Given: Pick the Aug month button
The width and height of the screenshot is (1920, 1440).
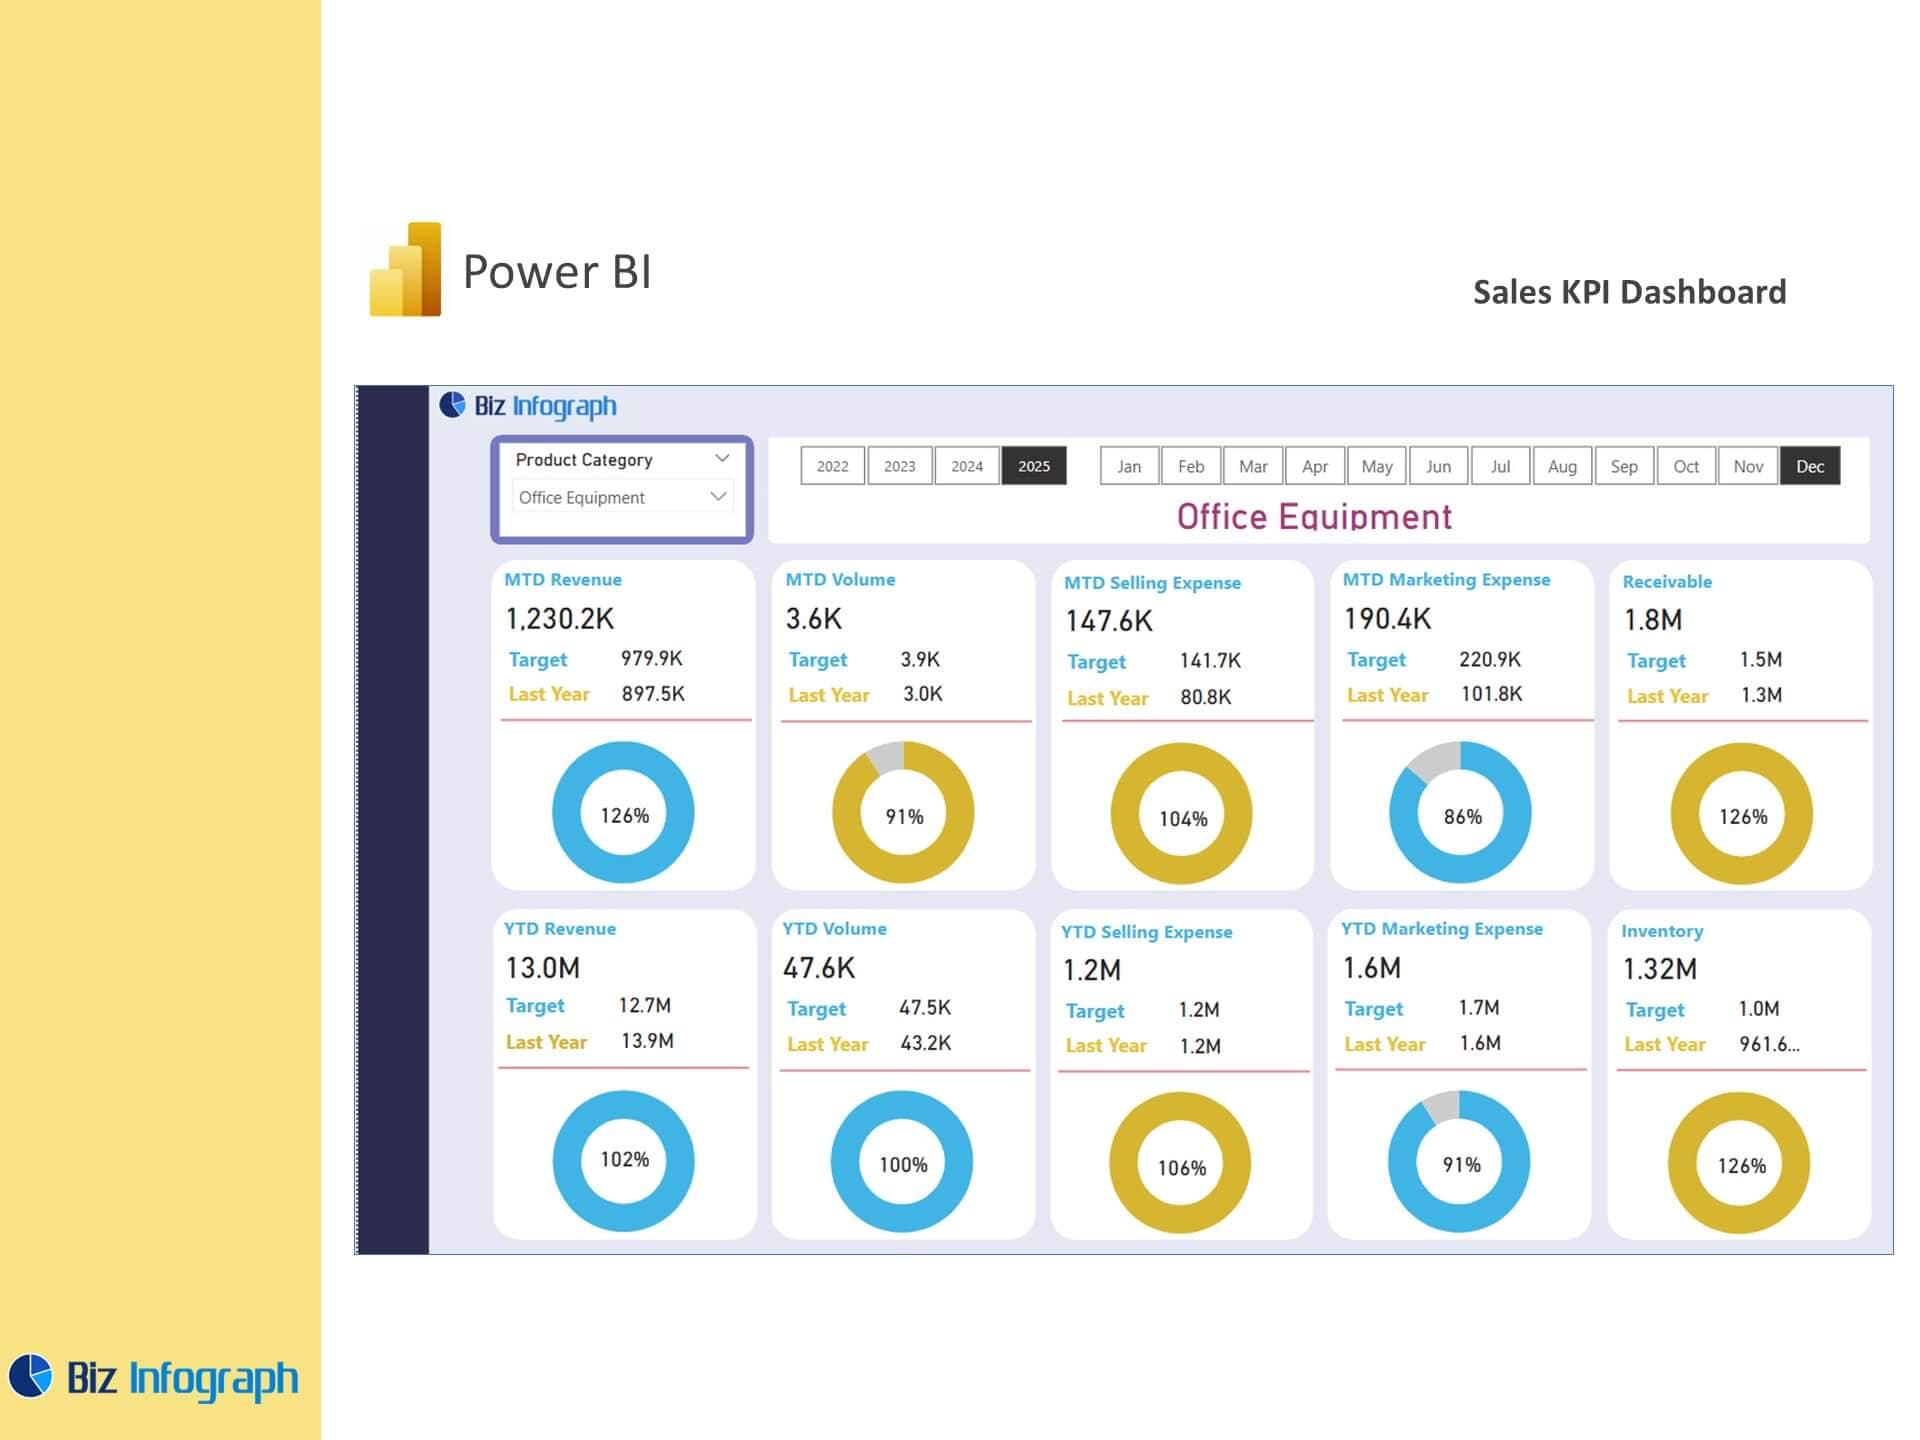Looking at the screenshot, I should point(1562,466).
